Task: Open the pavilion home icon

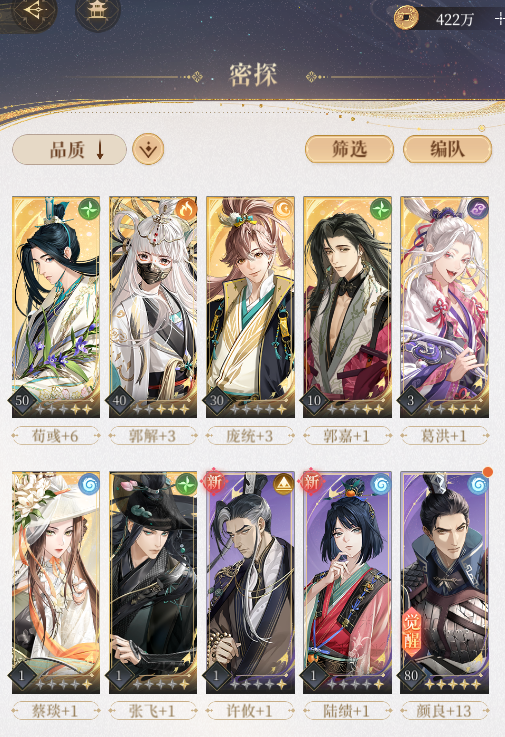Action: 97,10
